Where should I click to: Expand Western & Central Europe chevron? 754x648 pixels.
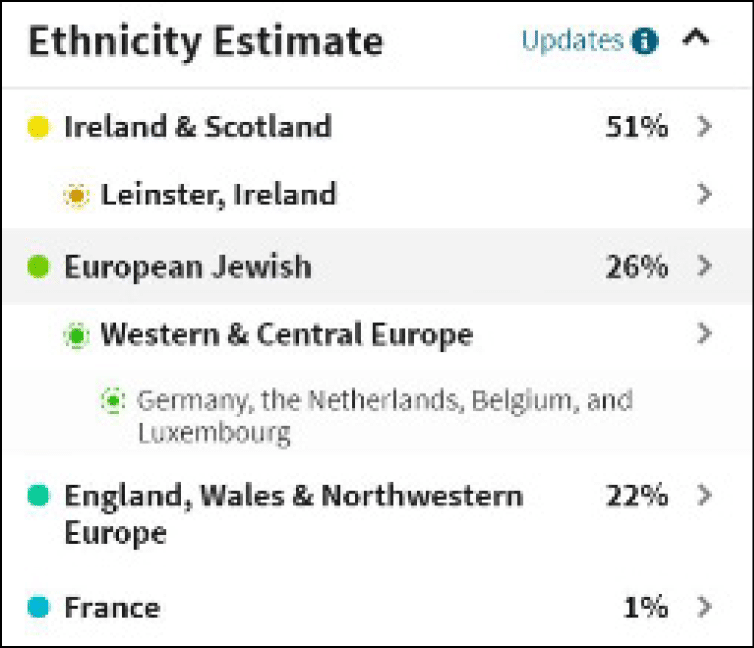pyautogui.click(x=704, y=333)
